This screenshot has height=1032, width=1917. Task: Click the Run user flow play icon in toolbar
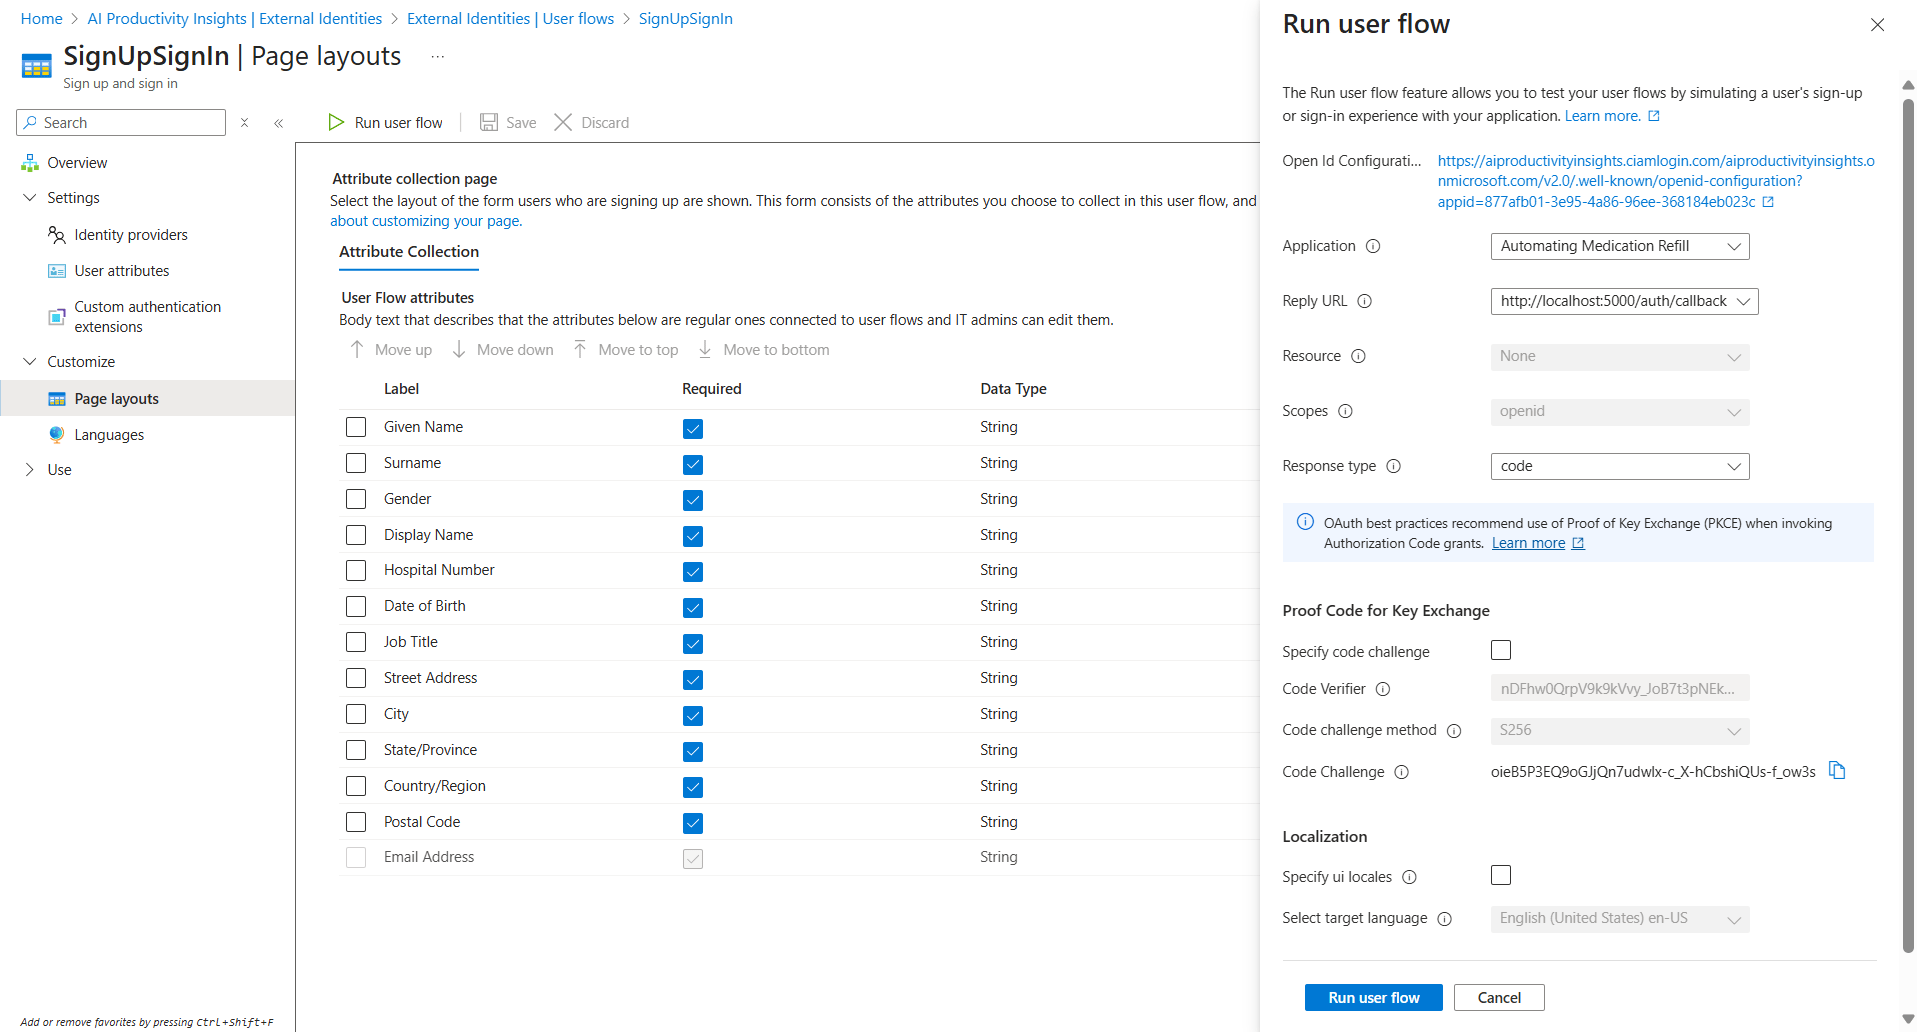pyautogui.click(x=336, y=122)
